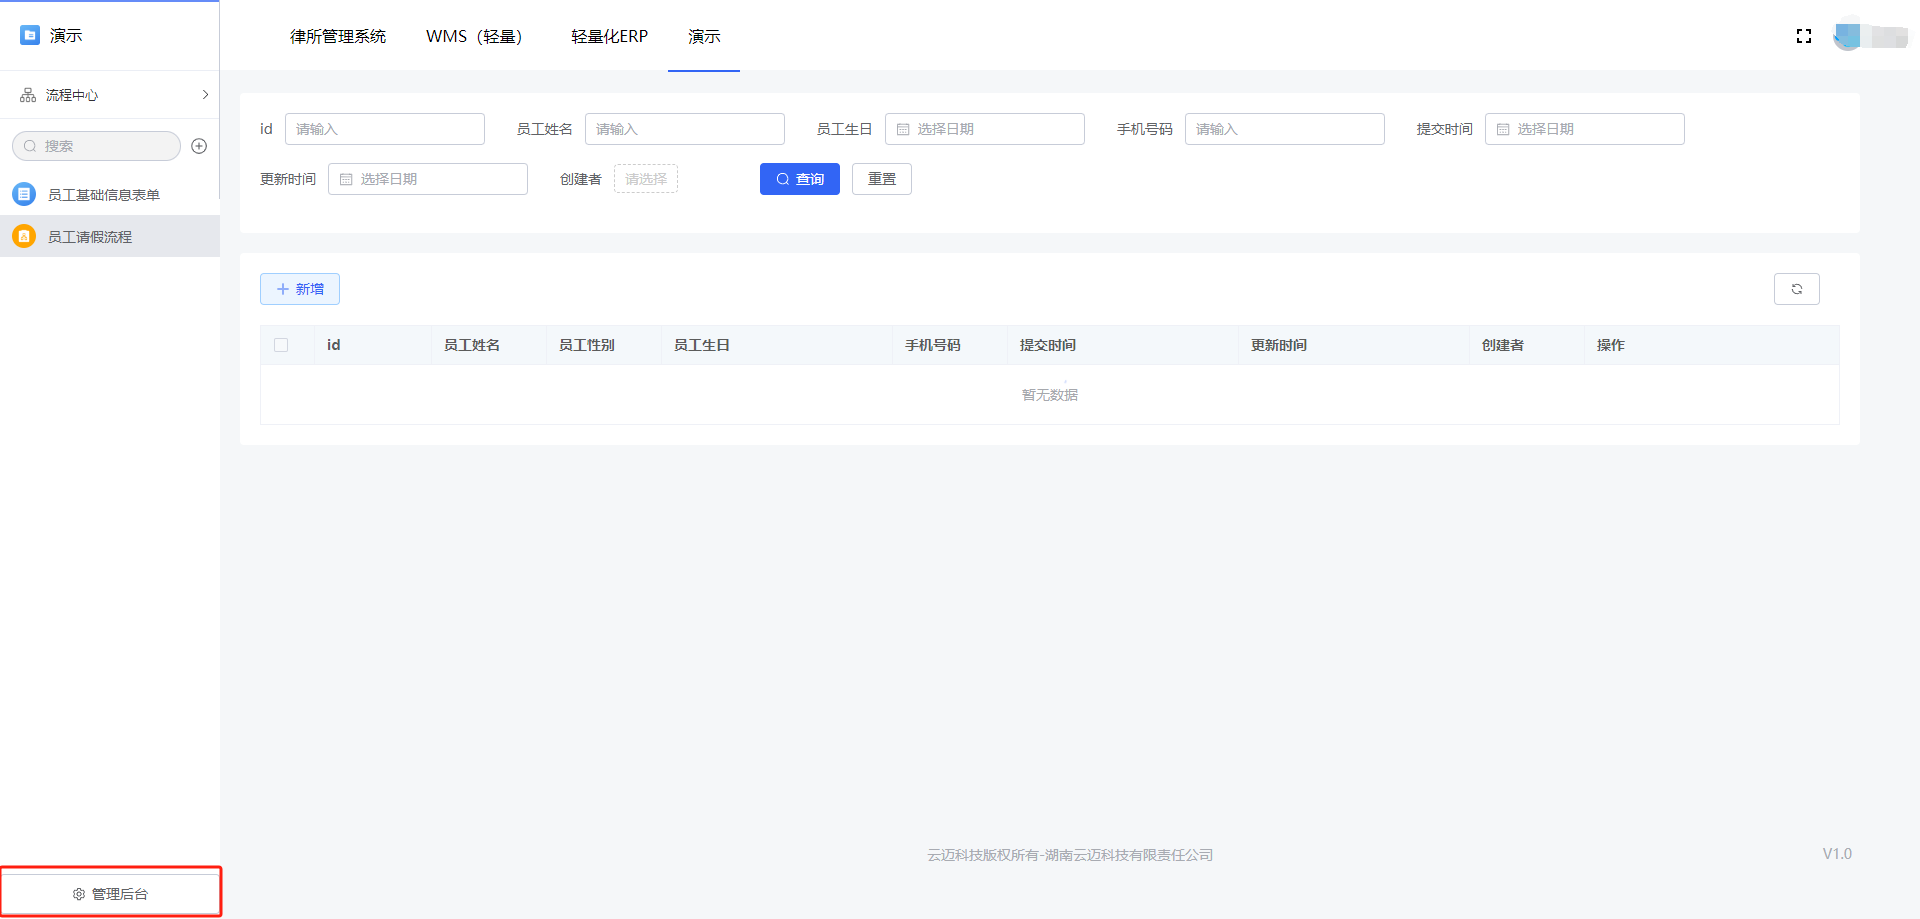
Task: Expand the 流程中心 chevron
Action: tap(205, 95)
